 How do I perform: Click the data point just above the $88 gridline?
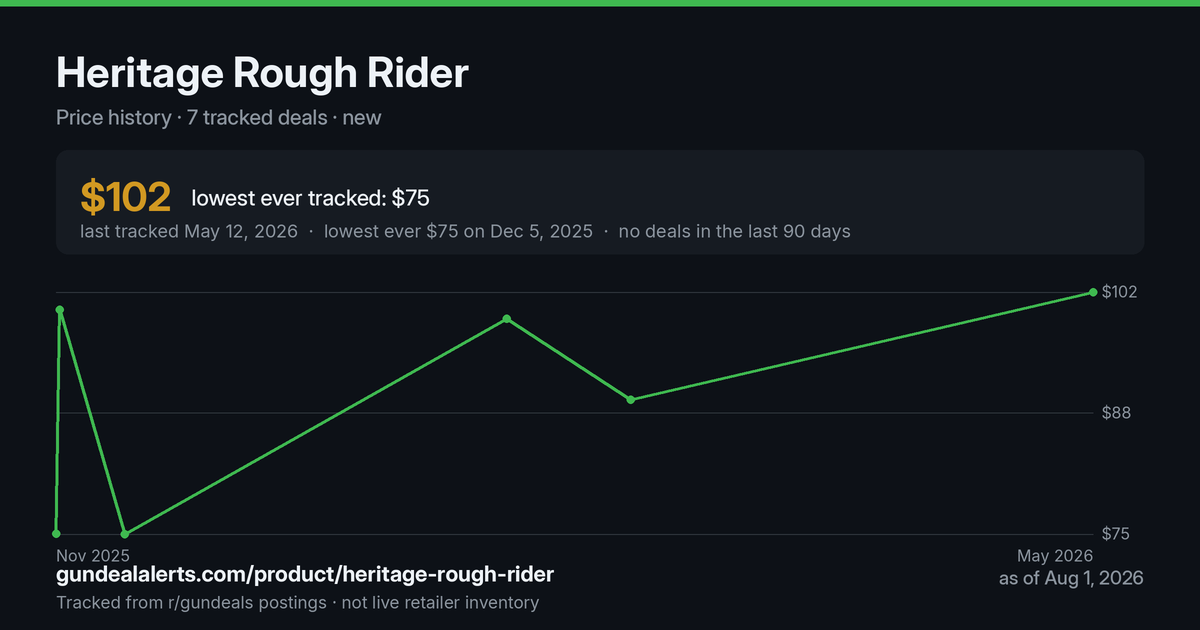(x=631, y=399)
